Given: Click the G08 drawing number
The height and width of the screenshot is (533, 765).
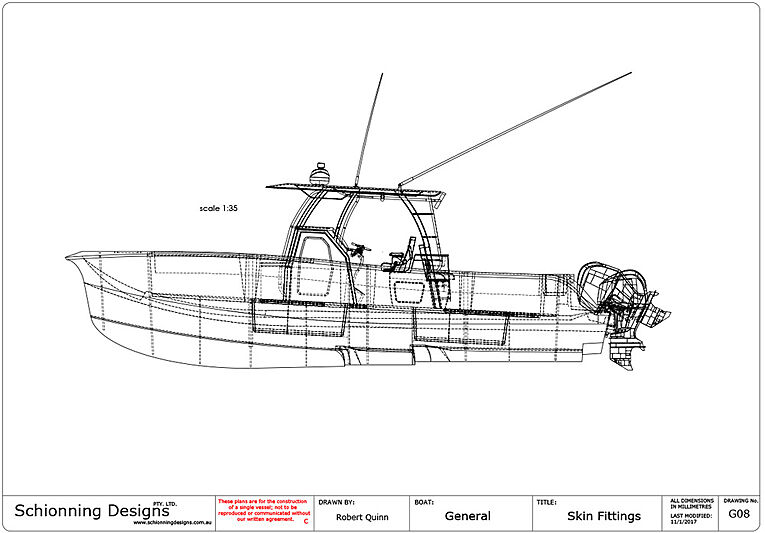Looking at the screenshot, I should pyautogui.click(x=739, y=514).
